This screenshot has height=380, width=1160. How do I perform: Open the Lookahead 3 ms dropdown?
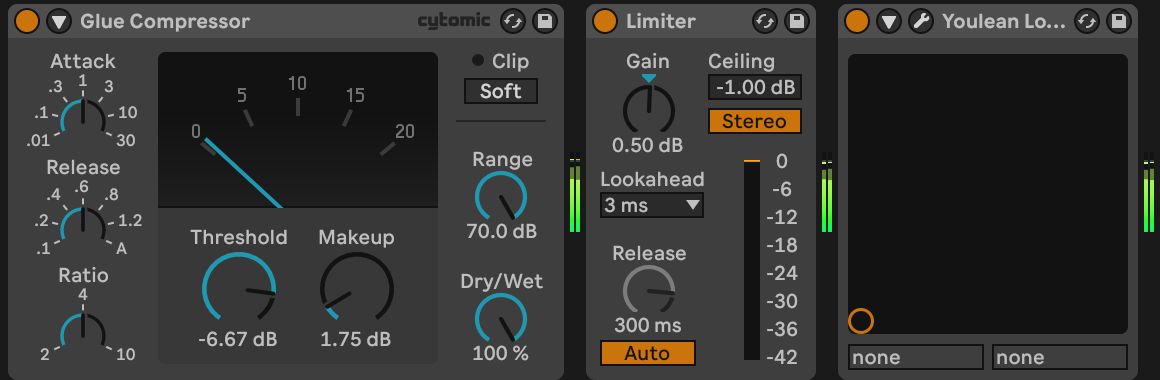pyautogui.click(x=652, y=205)
